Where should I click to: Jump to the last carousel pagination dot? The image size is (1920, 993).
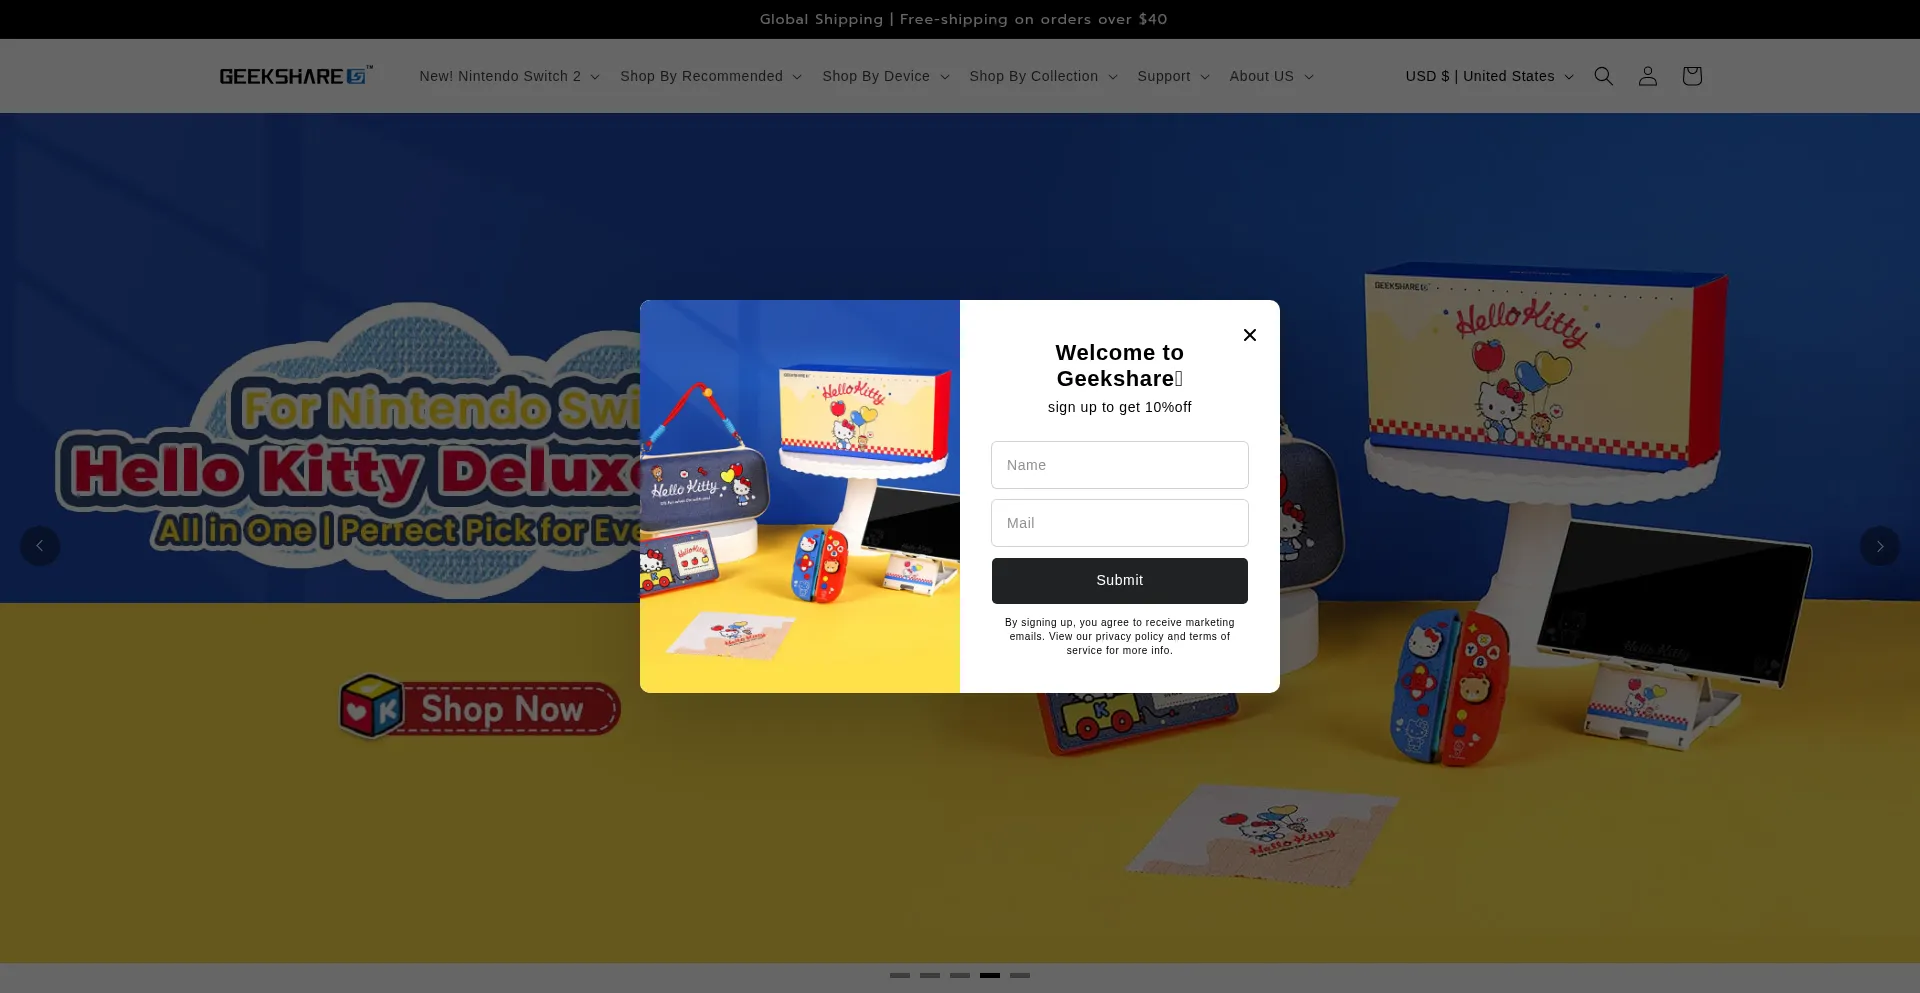(1020, 976)
